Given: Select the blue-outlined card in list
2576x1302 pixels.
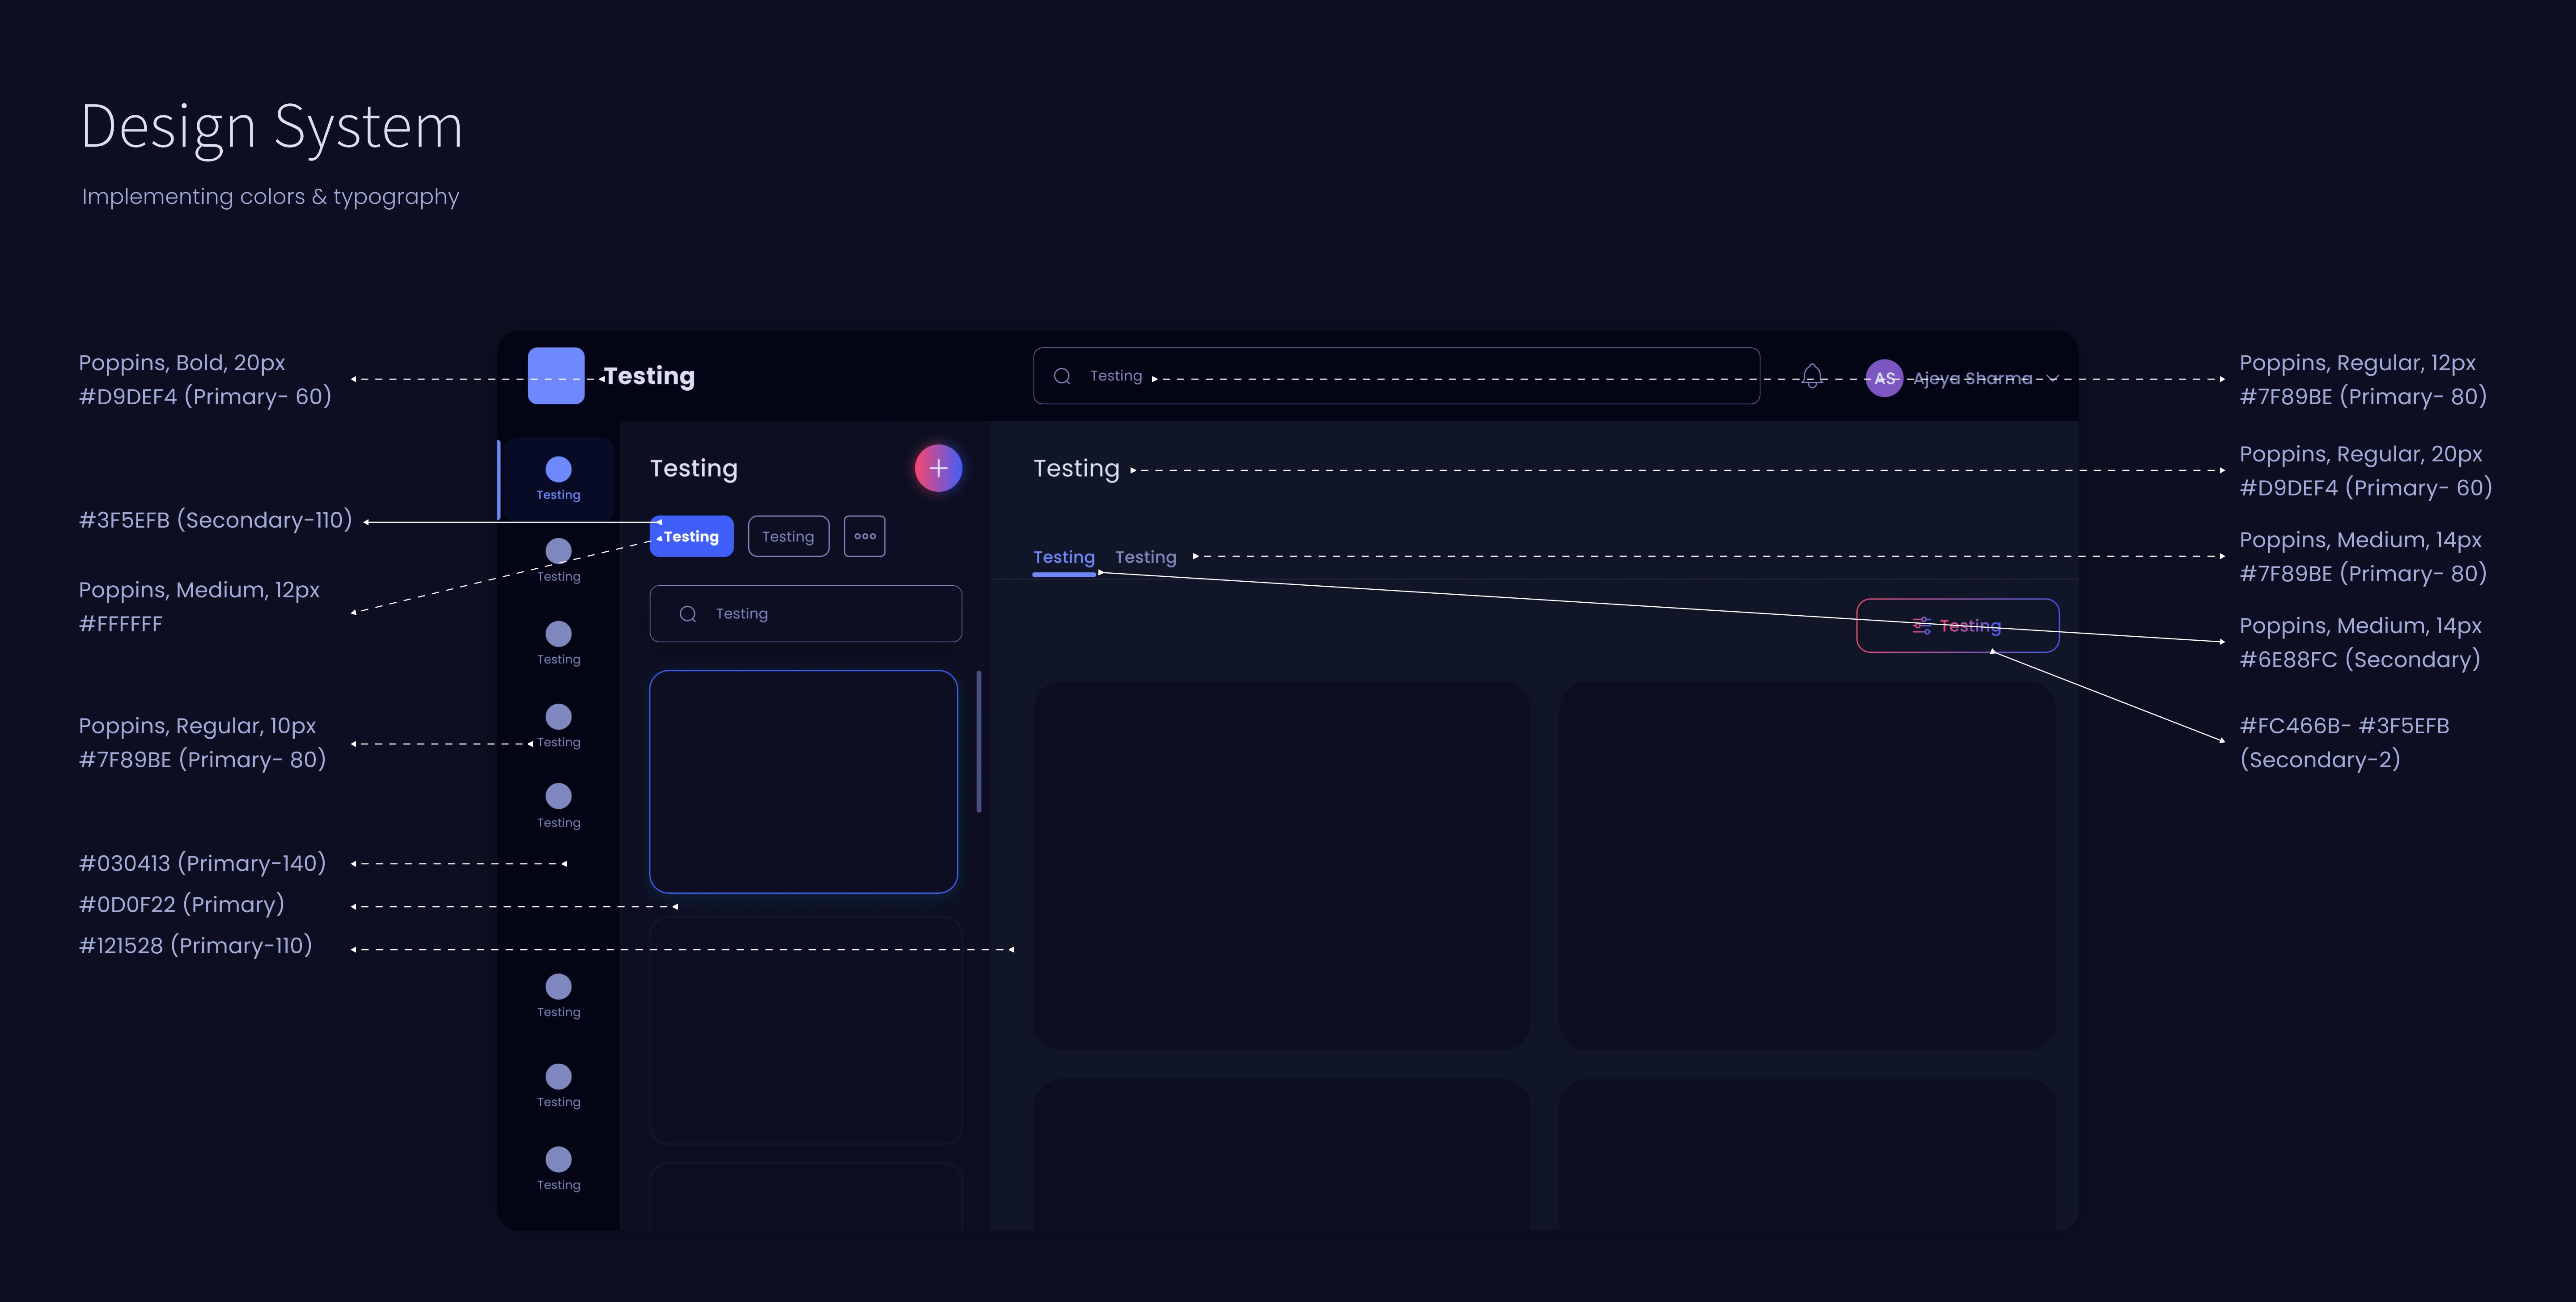Looking at the screenshot, I should tap(804, 781).
